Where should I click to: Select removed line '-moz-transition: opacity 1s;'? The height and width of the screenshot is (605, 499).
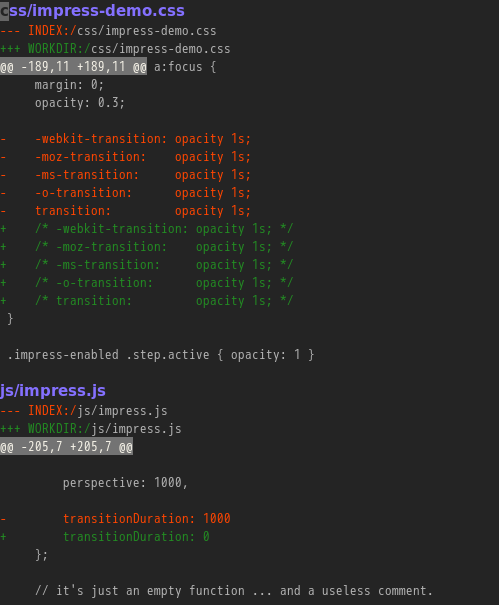(126, 157)
